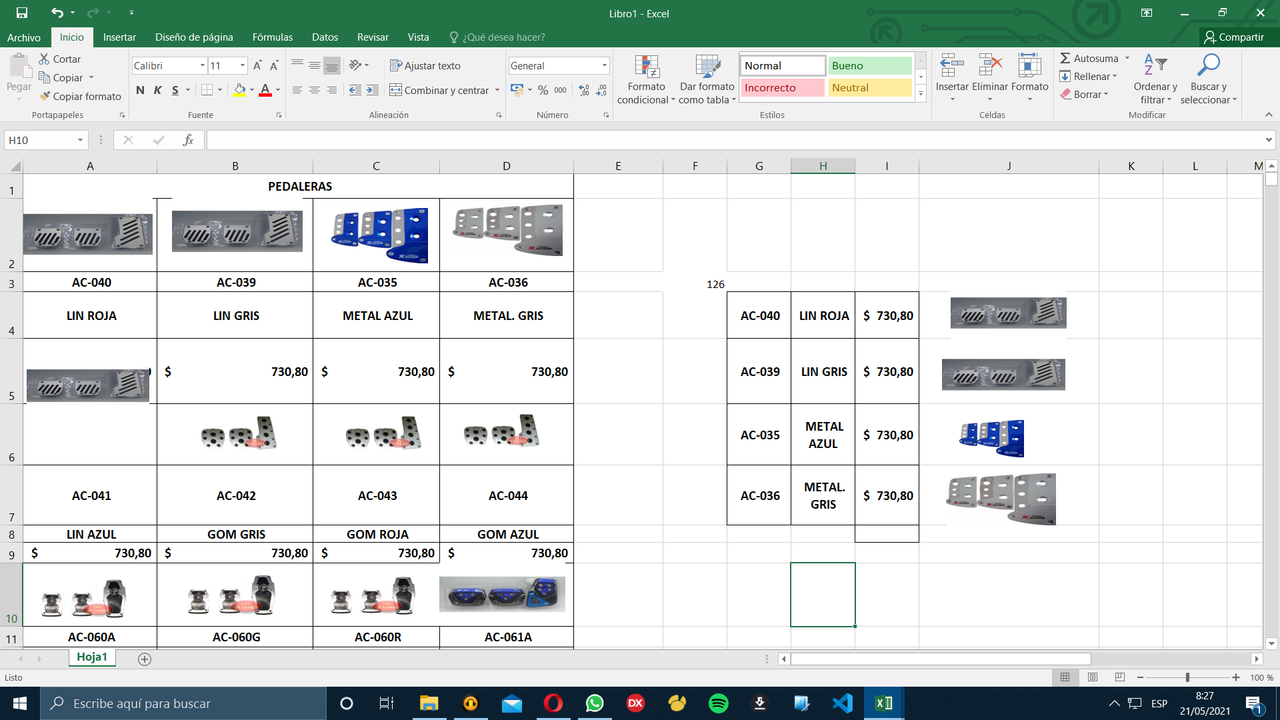The height and width of the screenshot is (720, 1280).
Task: Open the fill color dropdown arrow
Action: click(x=251, y=90)
